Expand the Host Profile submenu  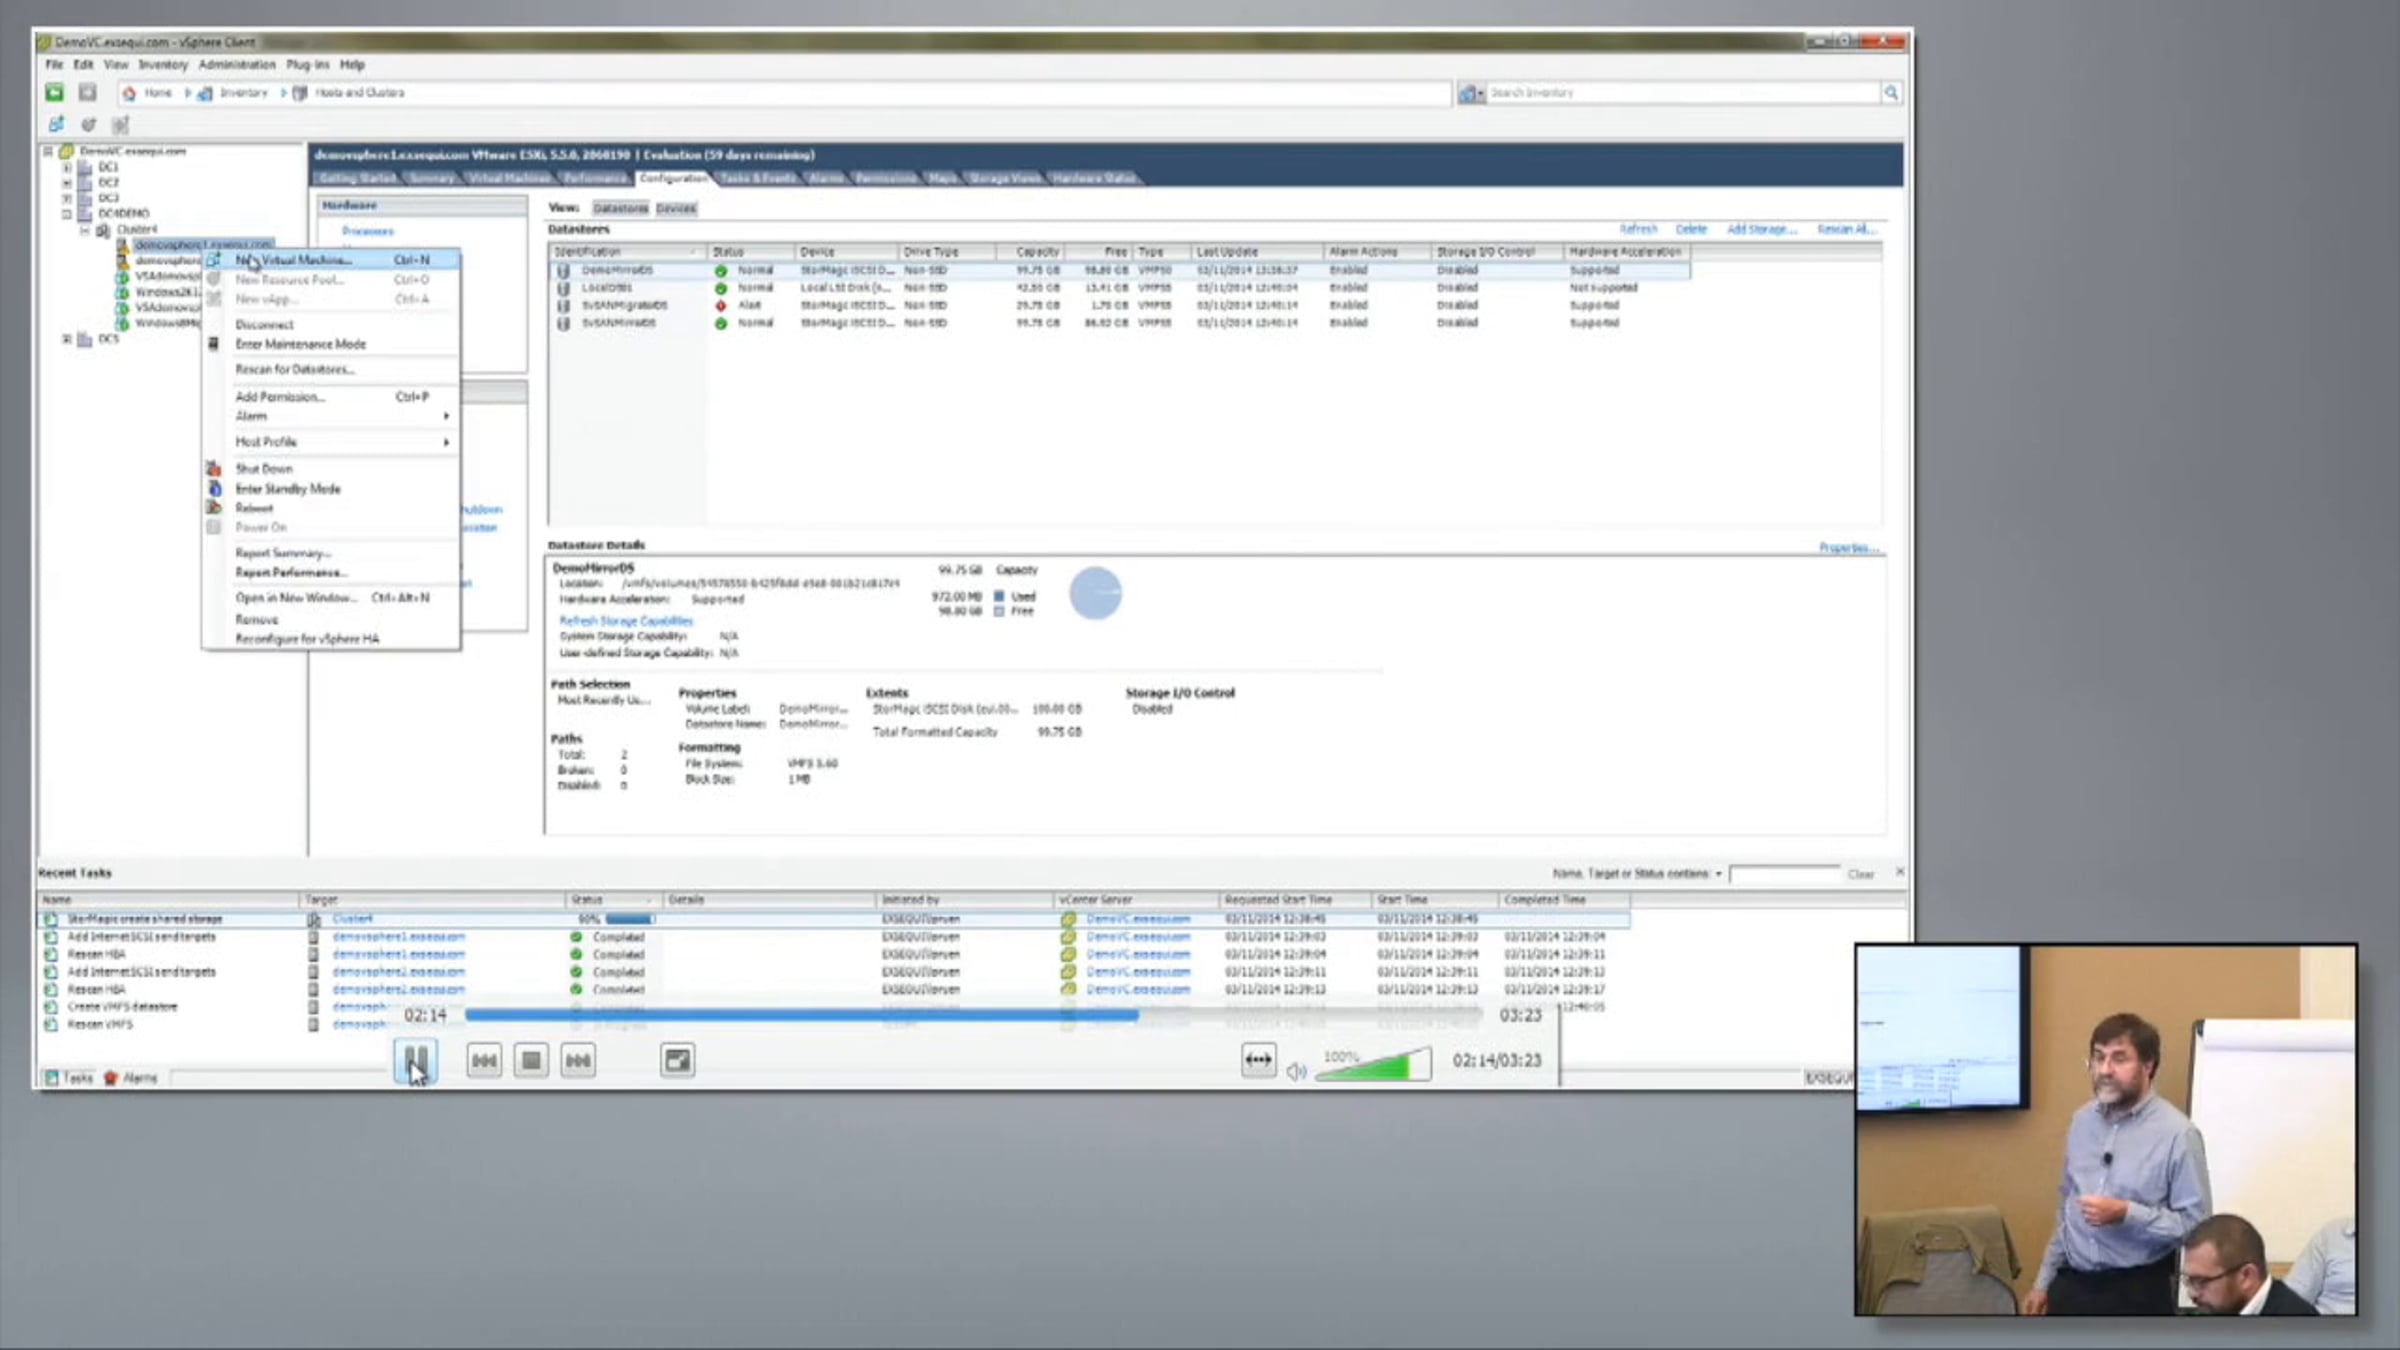pos(331,442)
